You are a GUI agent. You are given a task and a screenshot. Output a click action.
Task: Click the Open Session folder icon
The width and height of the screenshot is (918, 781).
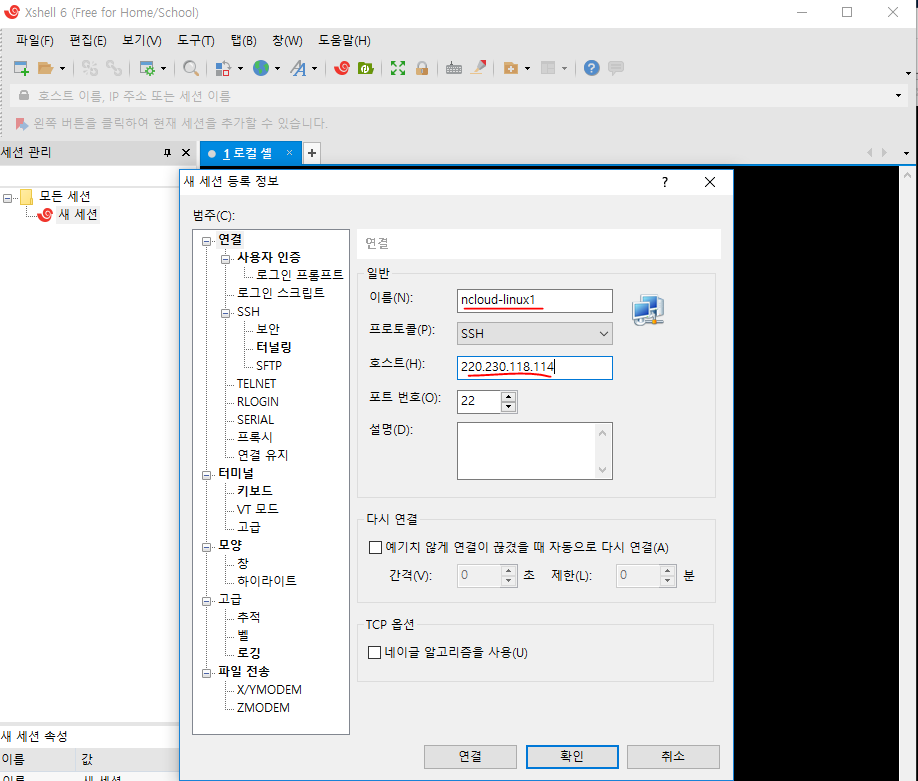(x=46, y=68)
